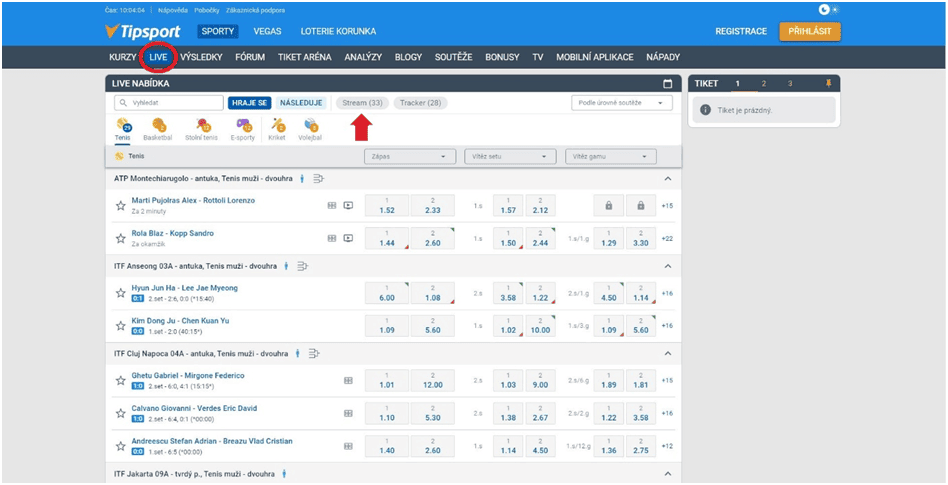Collapse the ATP Montechiarugolo section

click(668, 178)
